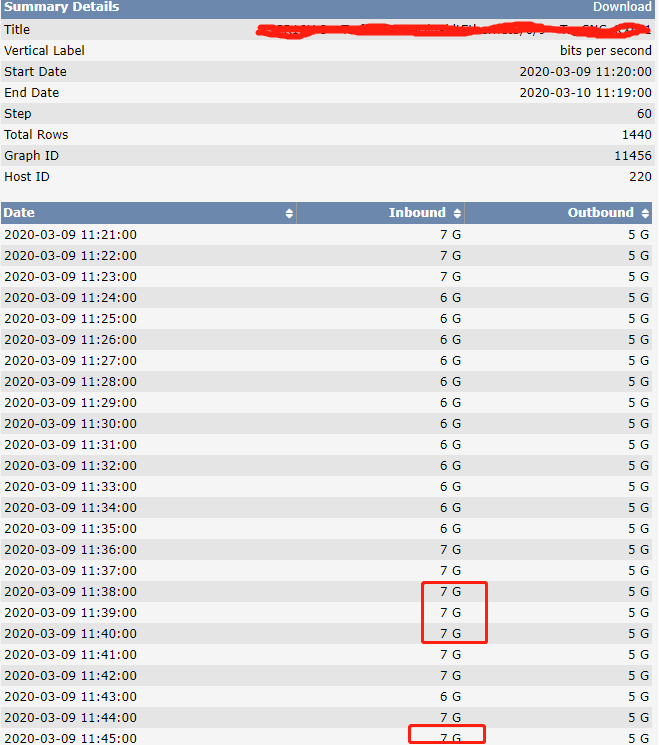Select date cell 2020-03-09 11:24:00
Screen dimensions: 659x745
point(70,298)
